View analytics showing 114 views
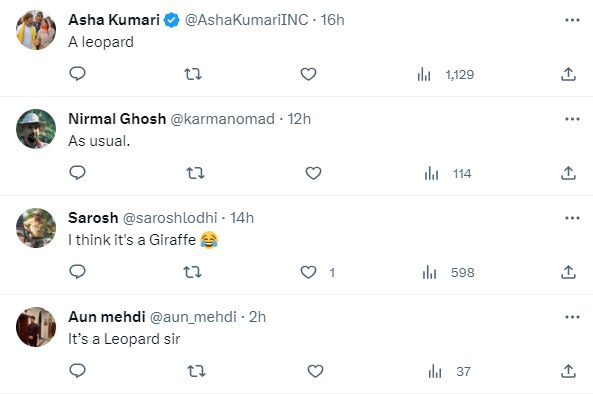593x394 pixels. (x=448, y=174)
